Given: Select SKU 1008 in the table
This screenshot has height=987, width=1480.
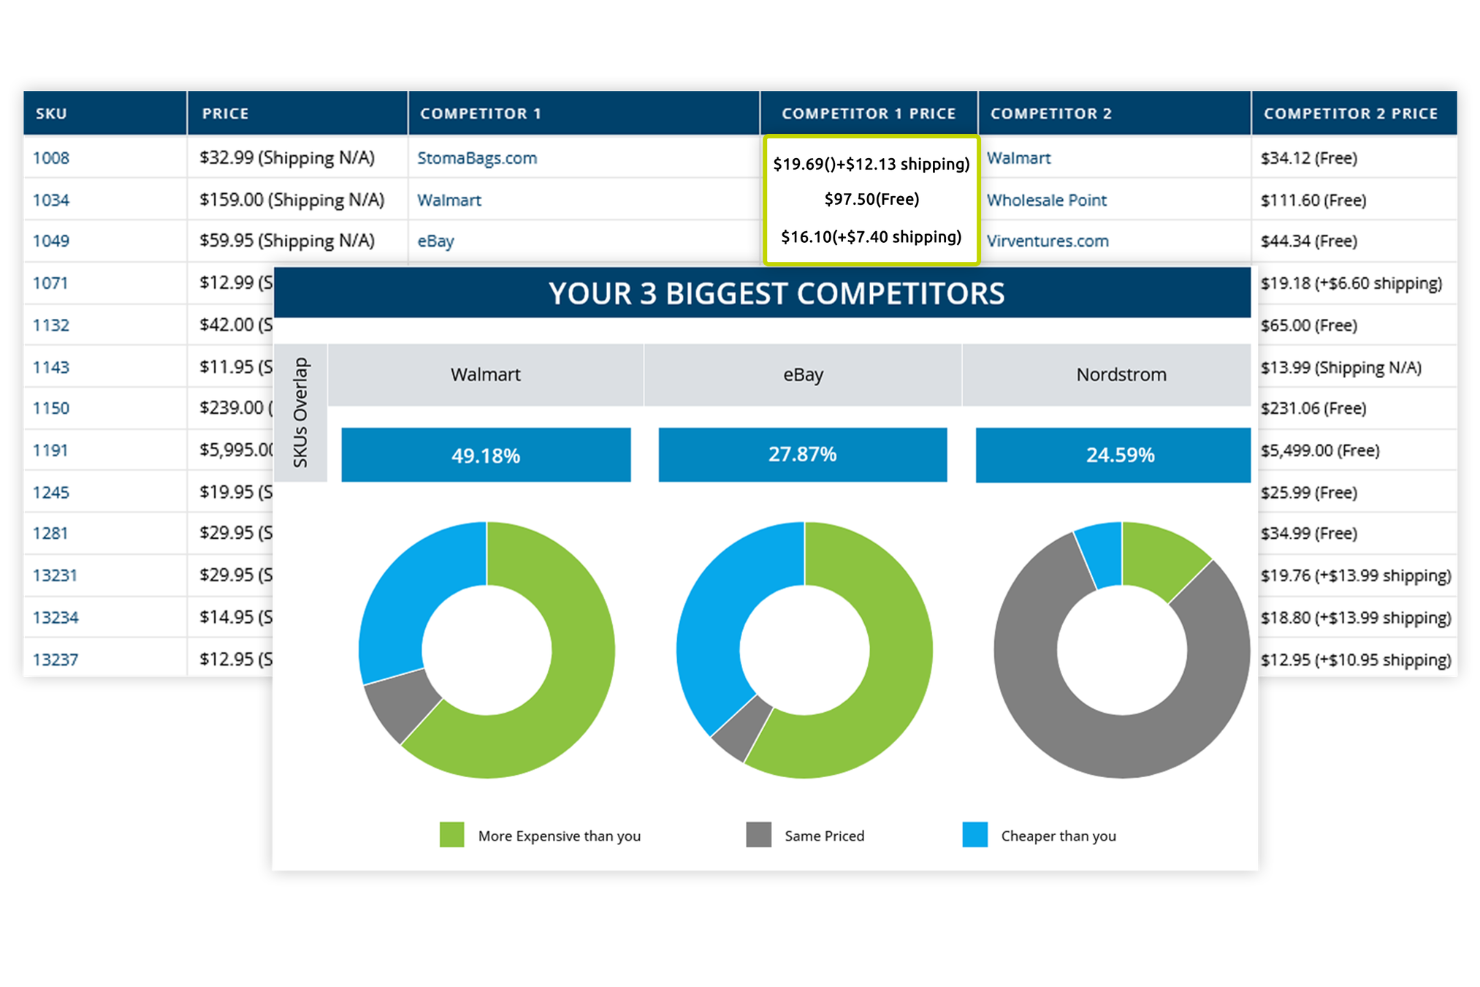Looking at the screenshot, I should click(51, 158).
